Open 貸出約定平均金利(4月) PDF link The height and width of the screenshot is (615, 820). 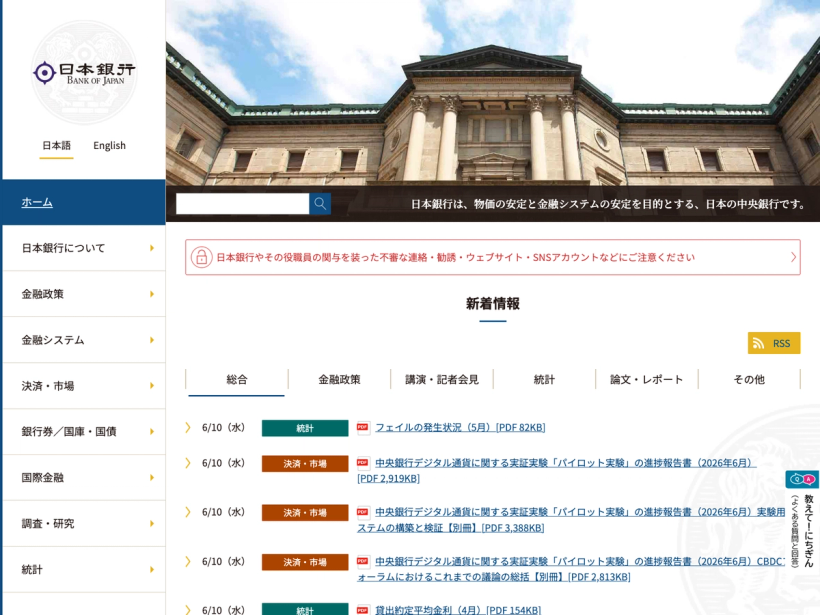coord(458,610)
